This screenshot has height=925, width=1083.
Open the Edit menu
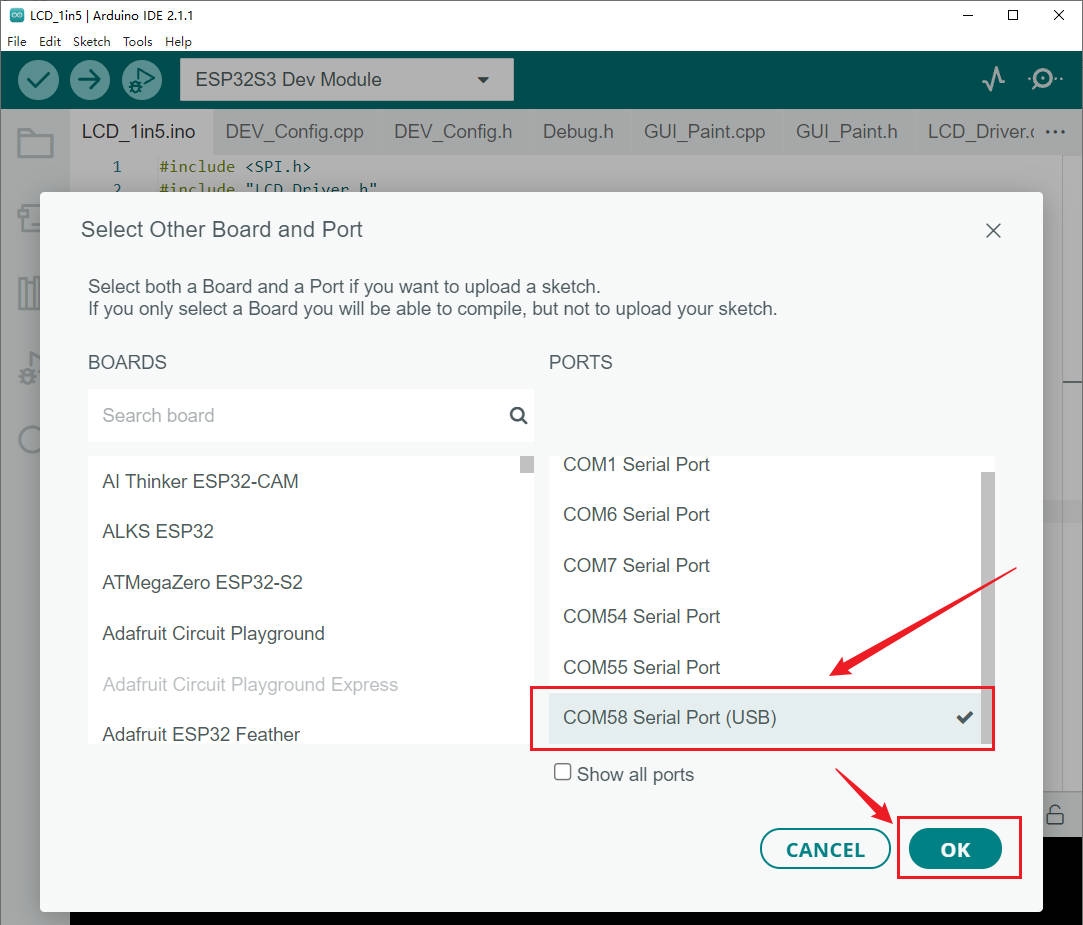[50, 41]
